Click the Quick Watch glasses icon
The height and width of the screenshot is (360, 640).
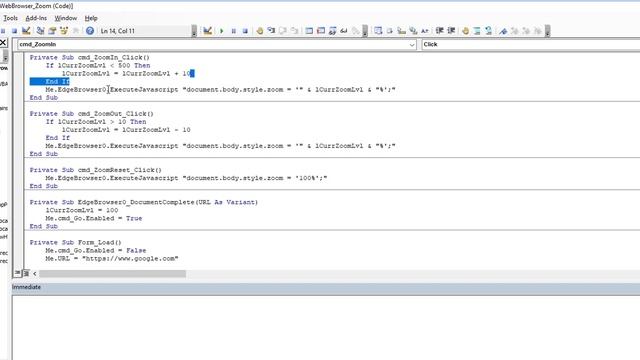344,31
